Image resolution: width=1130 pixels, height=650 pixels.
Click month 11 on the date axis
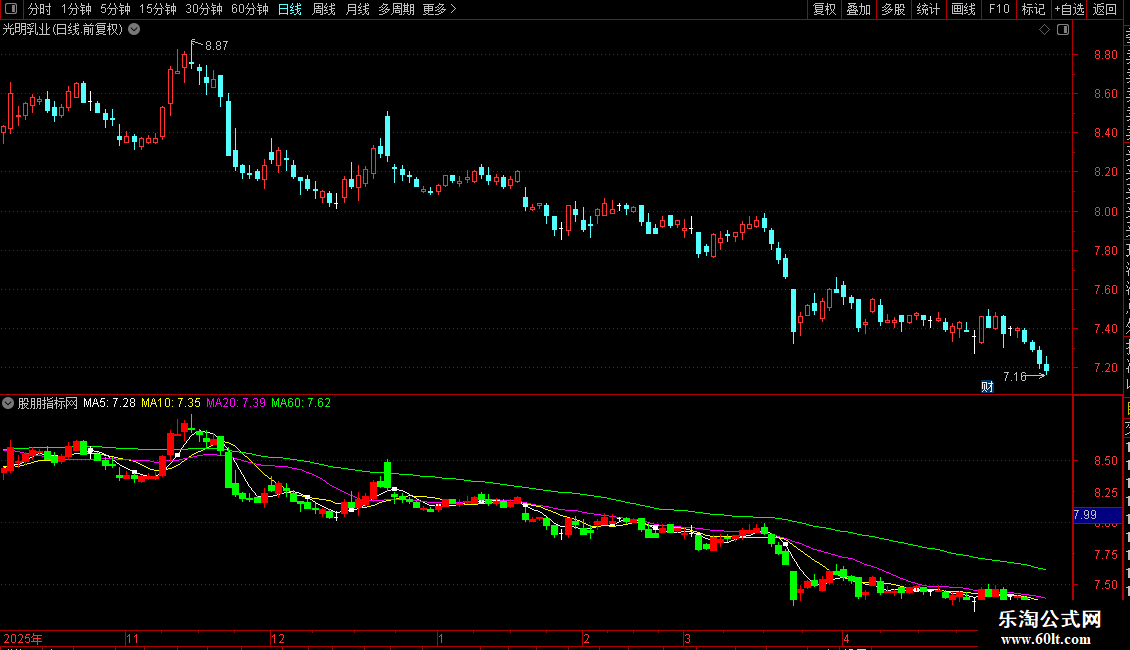[x=133, y=638]
